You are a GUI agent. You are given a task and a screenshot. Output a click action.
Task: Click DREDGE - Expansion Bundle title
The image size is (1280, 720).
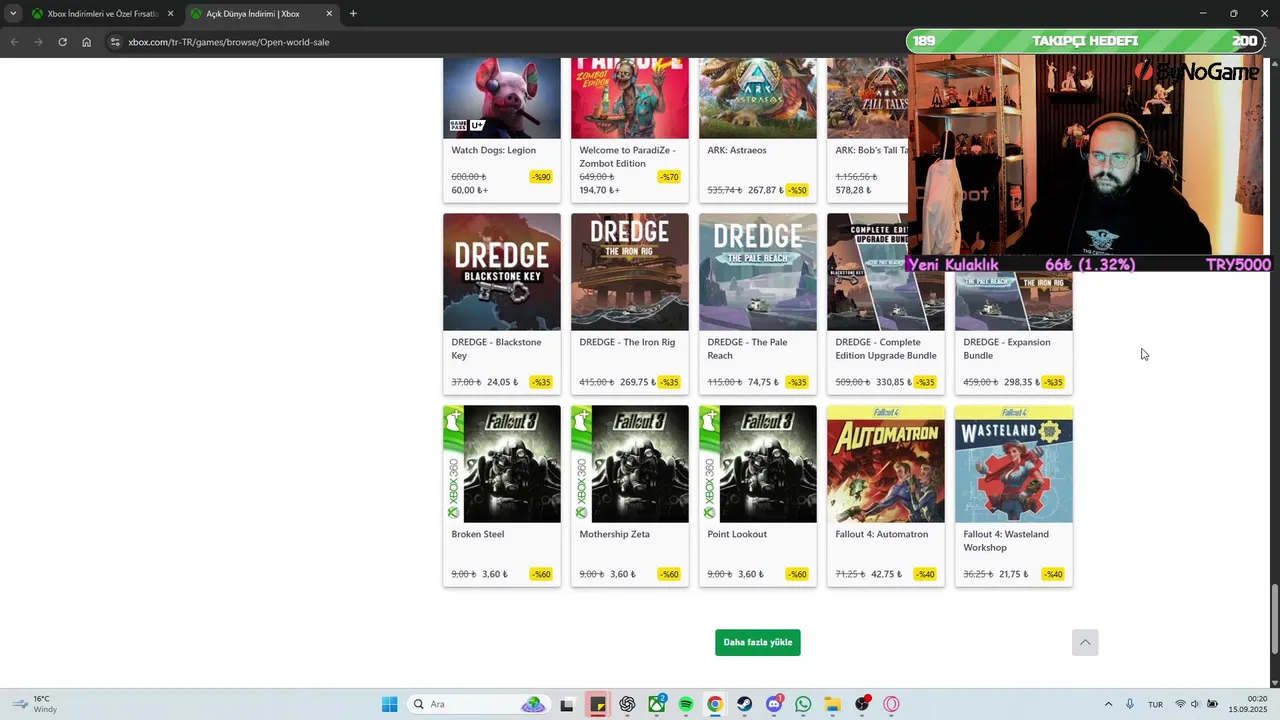pos(1007,349)
